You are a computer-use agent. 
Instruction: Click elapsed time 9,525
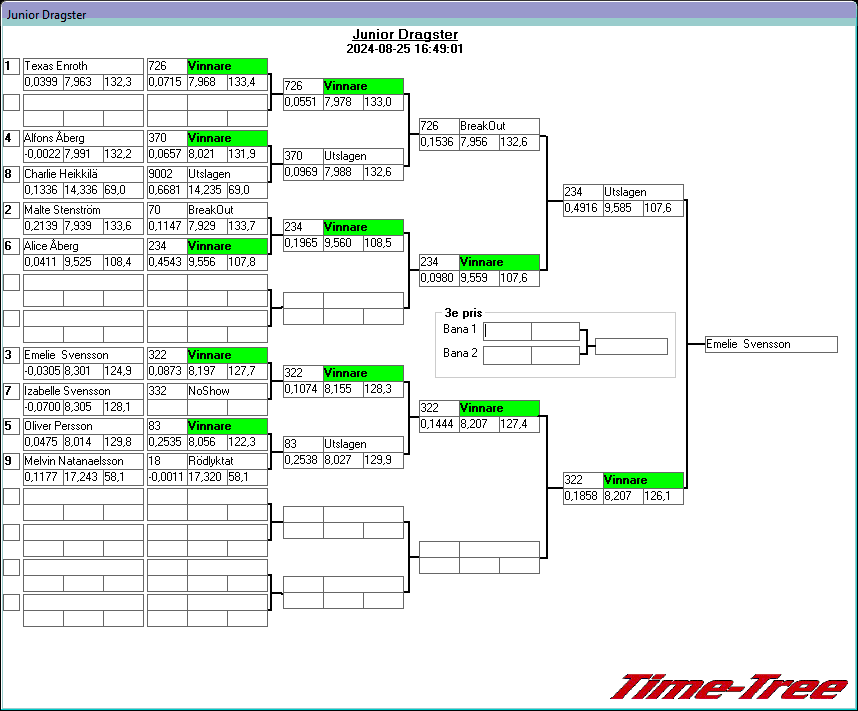tap(83, 263)
